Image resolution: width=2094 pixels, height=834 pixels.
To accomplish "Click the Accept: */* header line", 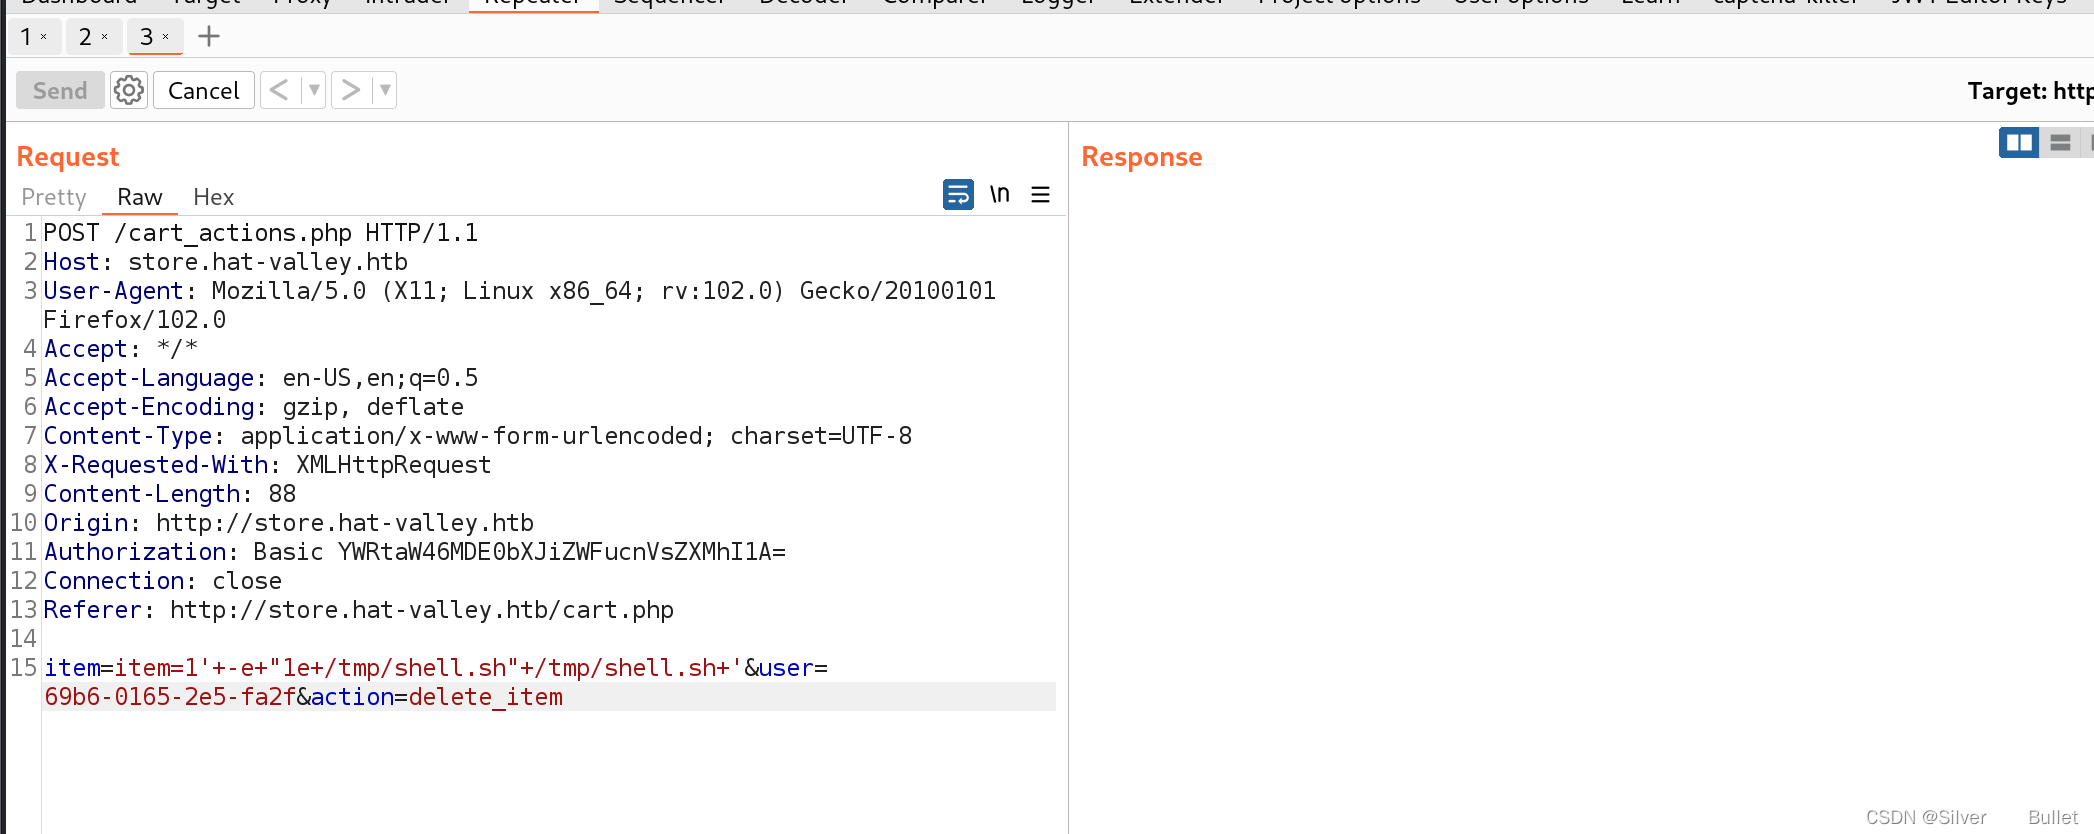I will pos(121,349).
